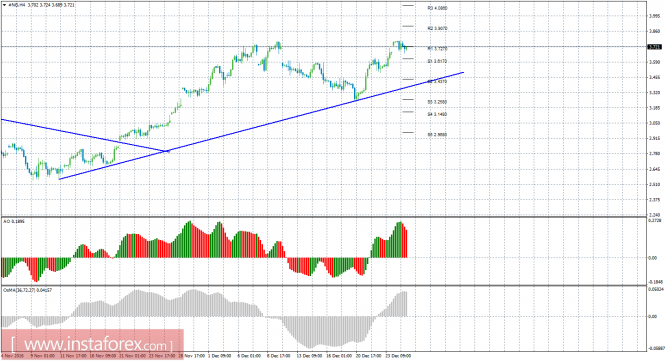The image size is (665, 361).
Task: Click the 3.995 price axis label
Action: [654, 16]
